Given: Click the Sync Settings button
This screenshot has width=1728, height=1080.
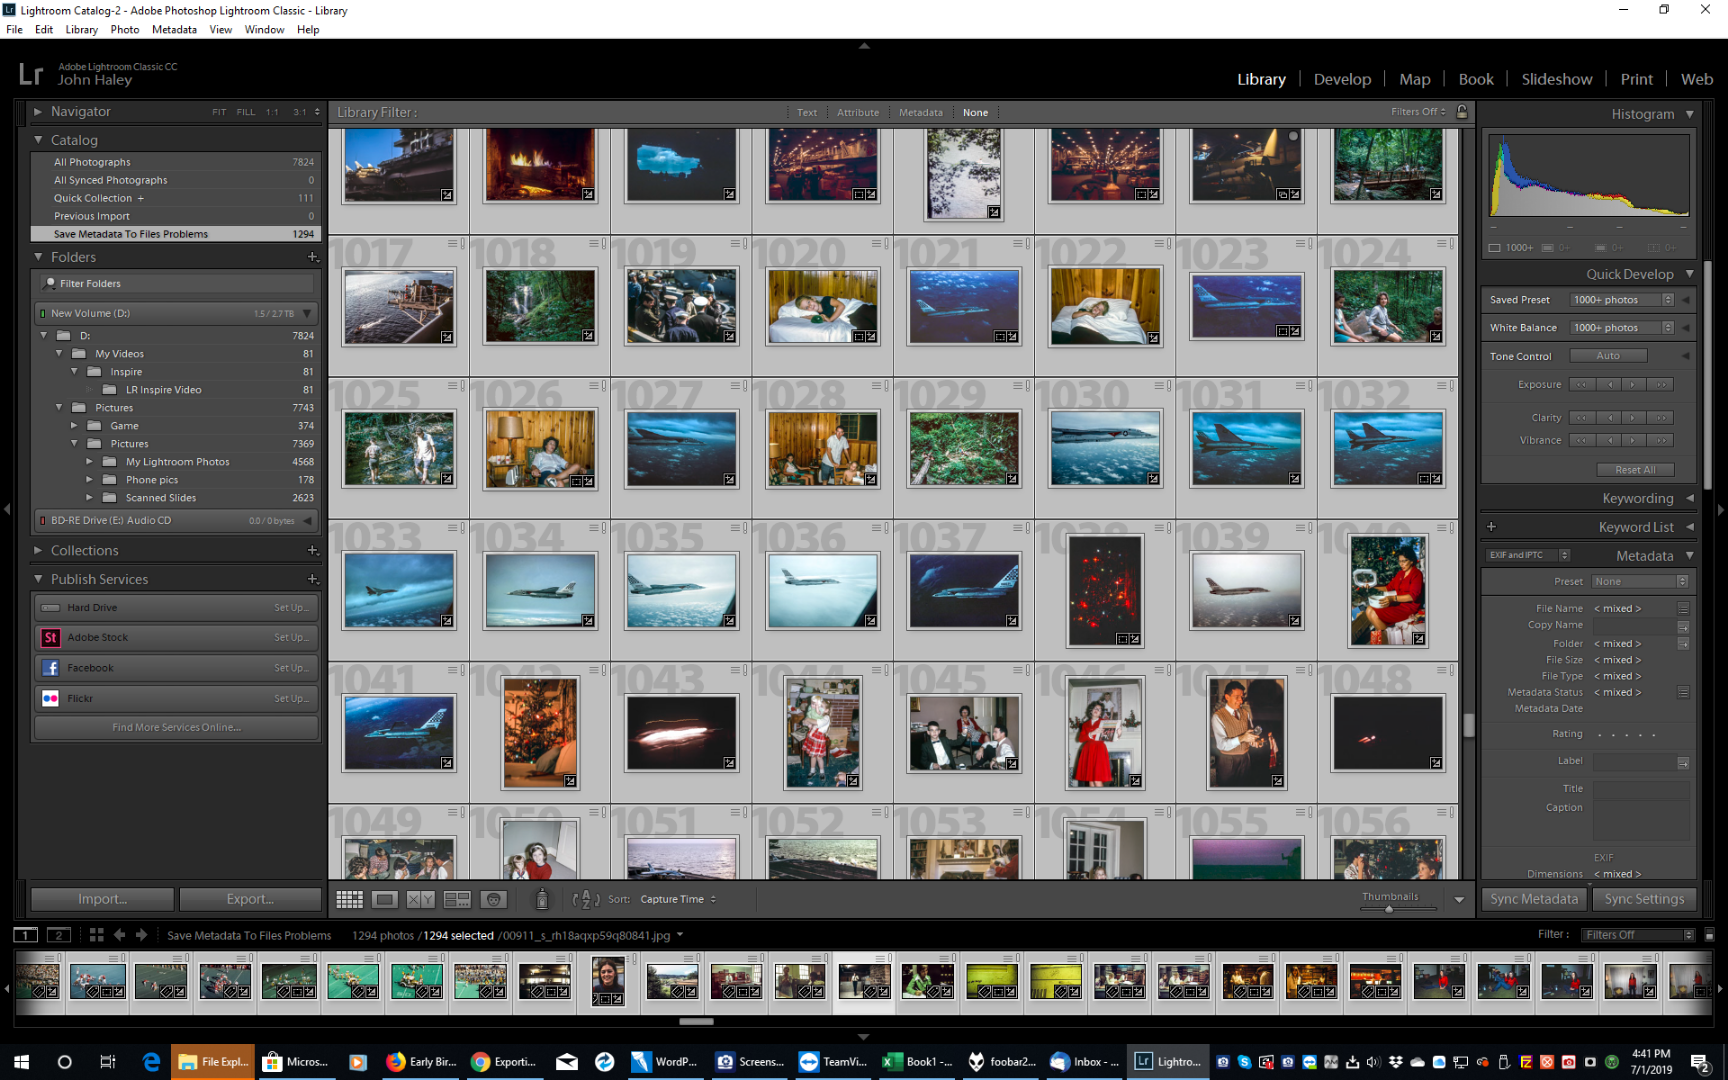Looking at the screenshot, I should [1644, 899].
